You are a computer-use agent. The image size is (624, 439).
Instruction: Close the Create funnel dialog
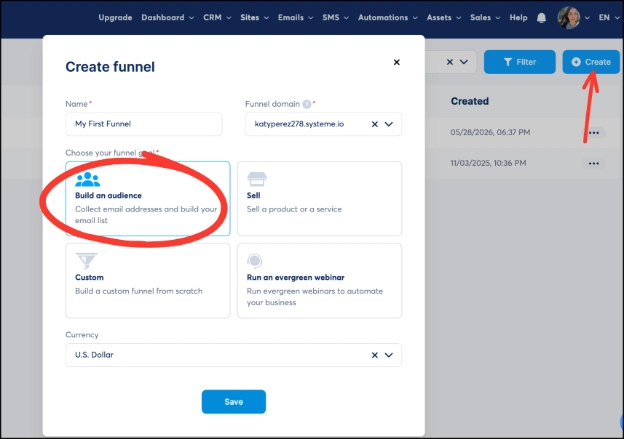396,62
